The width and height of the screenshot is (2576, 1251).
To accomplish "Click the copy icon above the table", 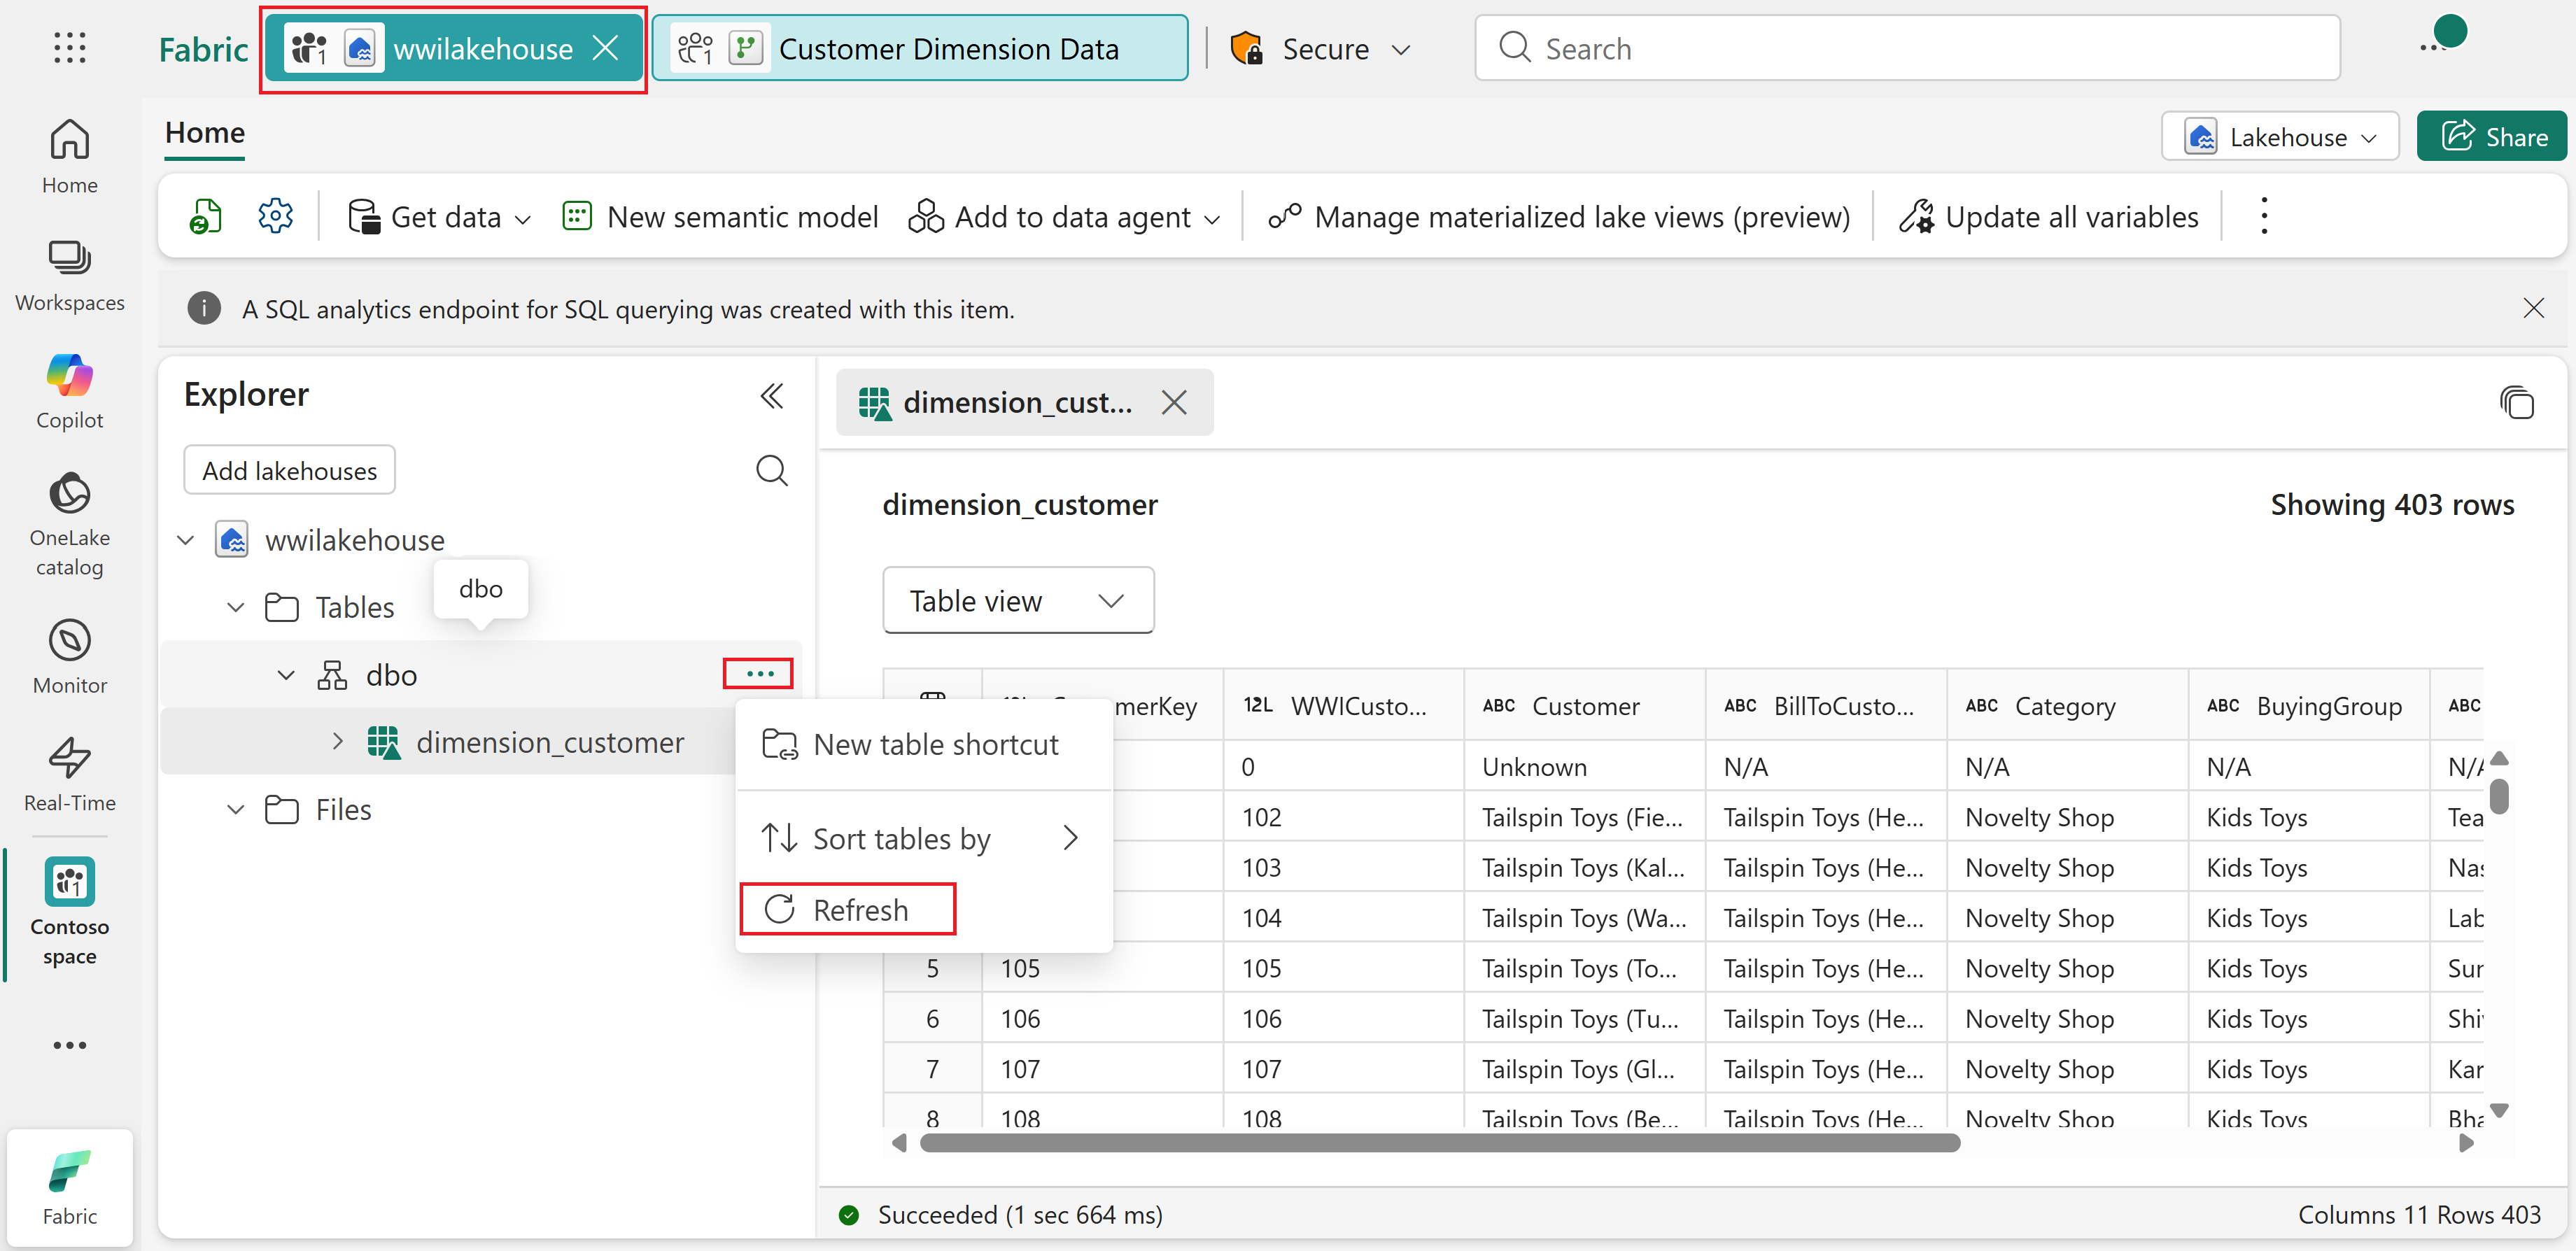I will (2516, 403).
